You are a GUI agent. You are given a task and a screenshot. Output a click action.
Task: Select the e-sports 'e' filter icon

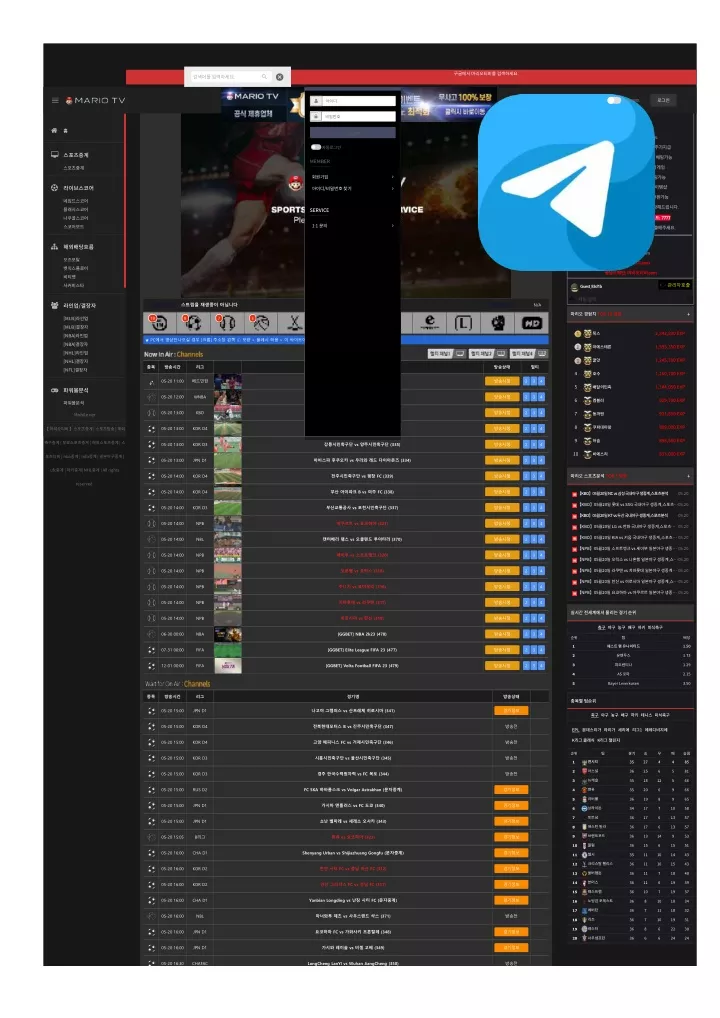429,322
